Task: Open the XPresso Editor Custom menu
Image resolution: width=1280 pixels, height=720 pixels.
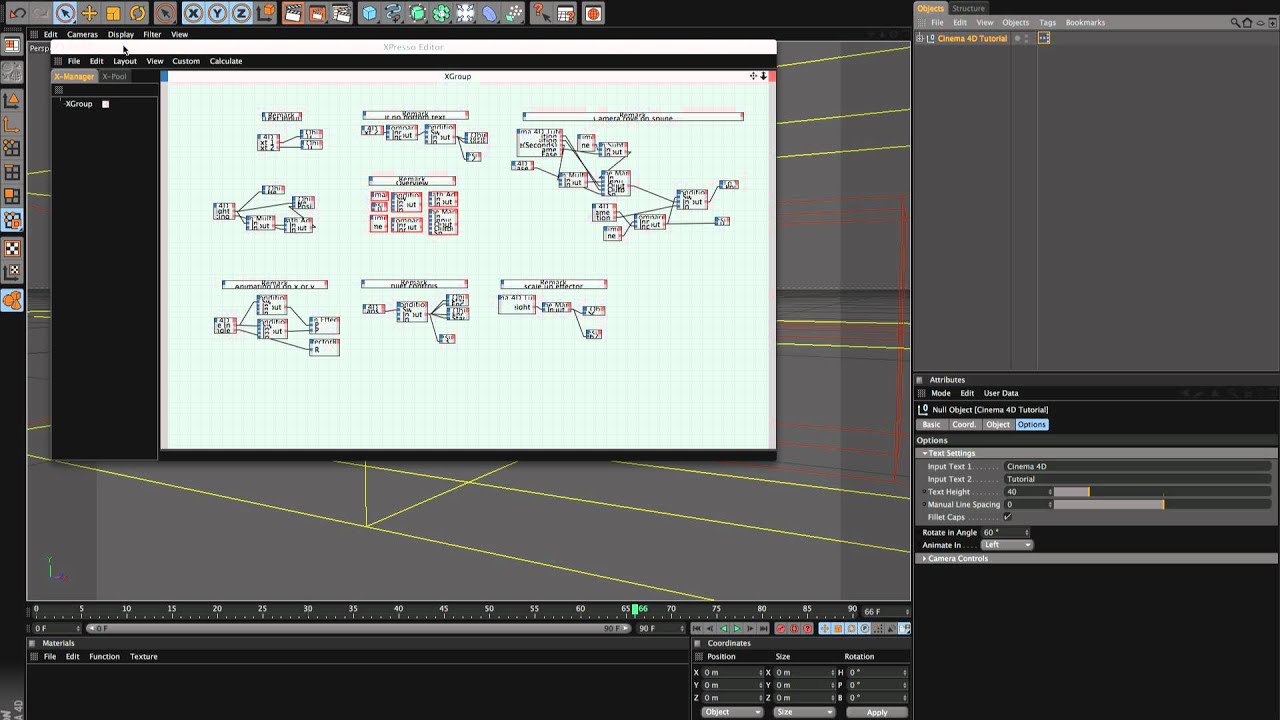Action: point(186,61)
